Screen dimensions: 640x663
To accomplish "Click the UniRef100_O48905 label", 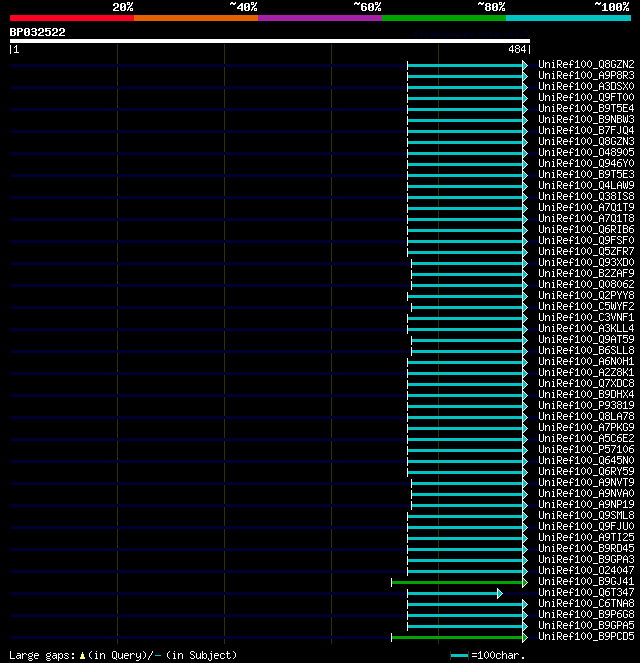I will (x=586, y=152).
